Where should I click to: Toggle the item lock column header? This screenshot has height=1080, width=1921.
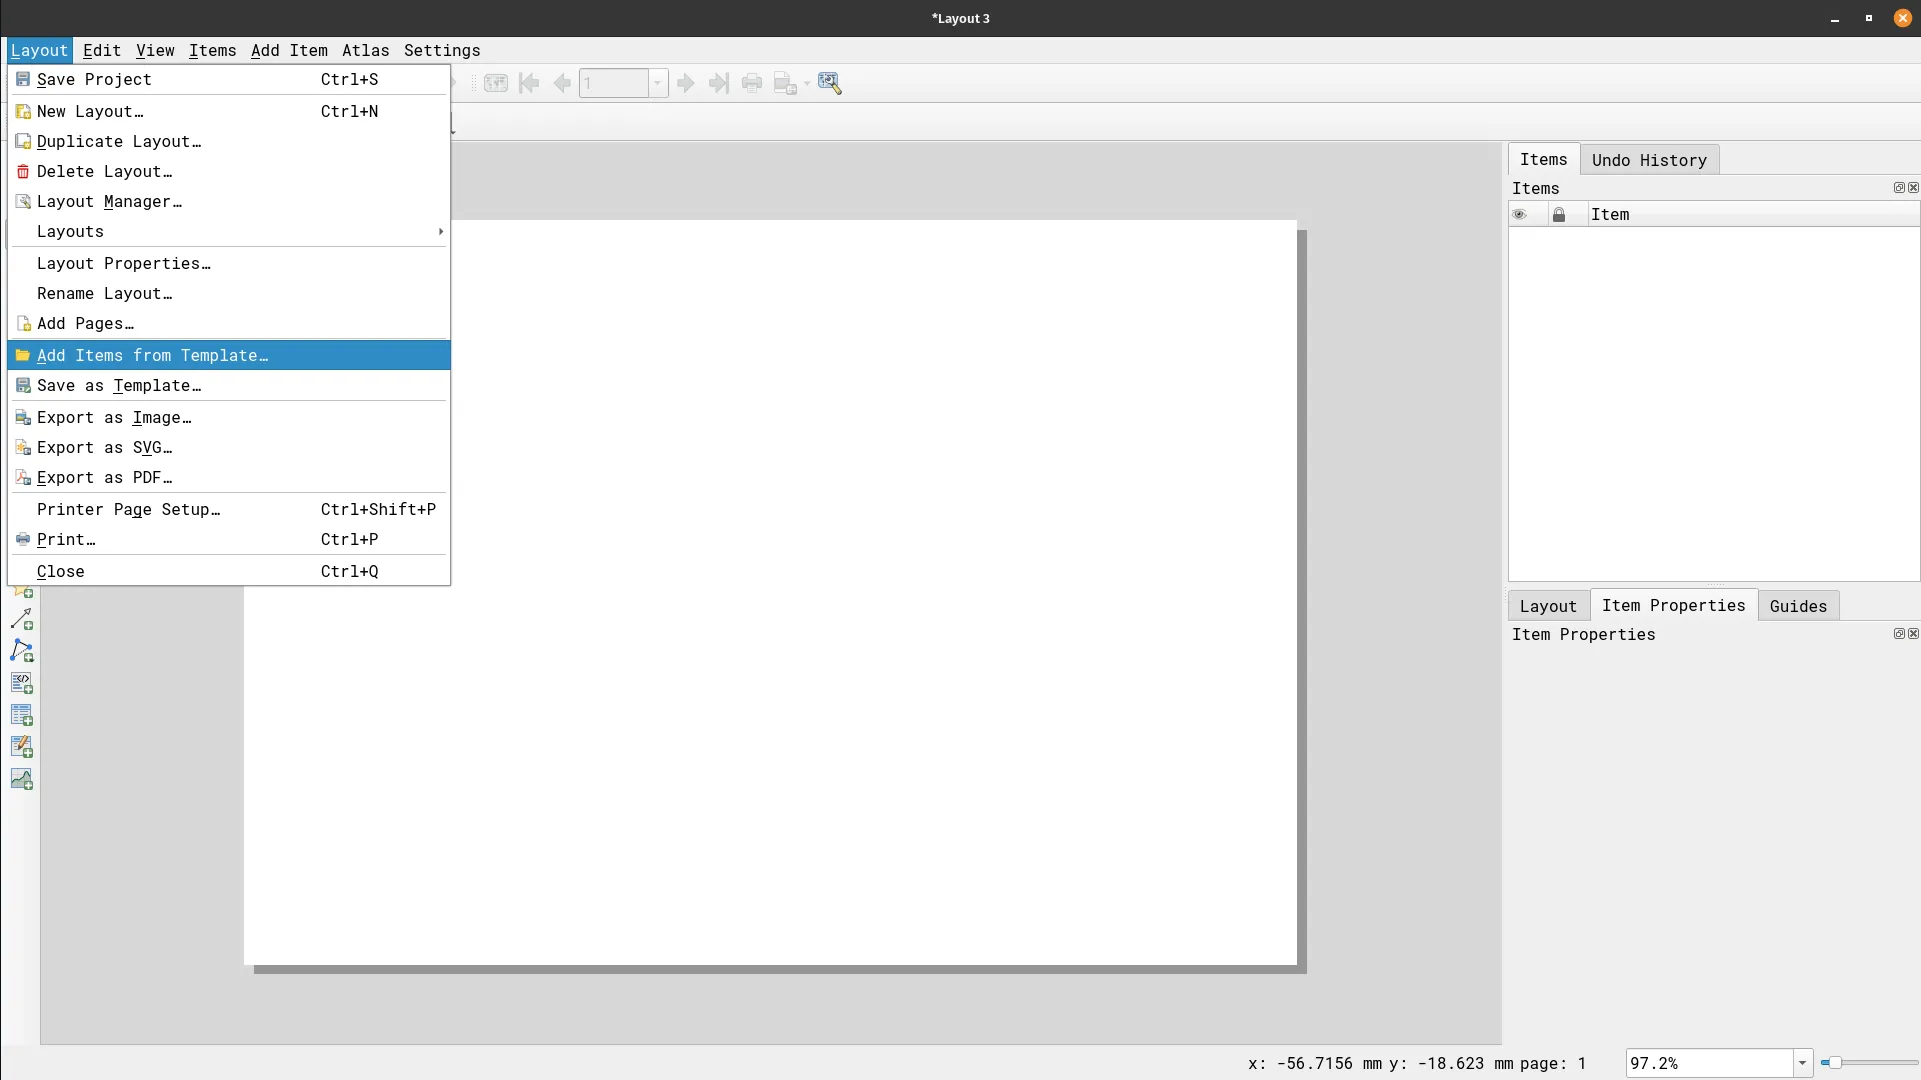(1560, 214)
